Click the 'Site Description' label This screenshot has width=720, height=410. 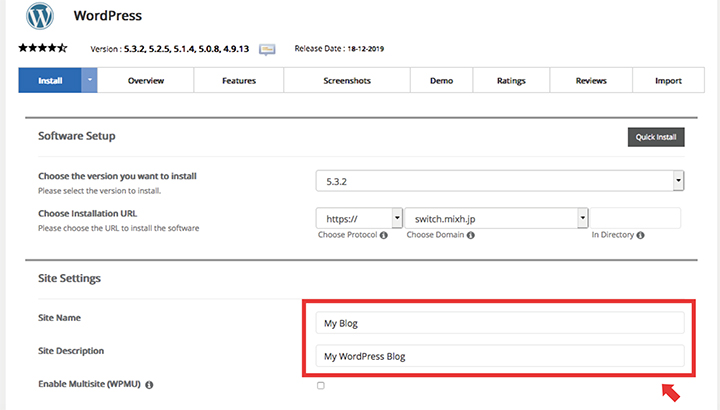coord(71,351)
